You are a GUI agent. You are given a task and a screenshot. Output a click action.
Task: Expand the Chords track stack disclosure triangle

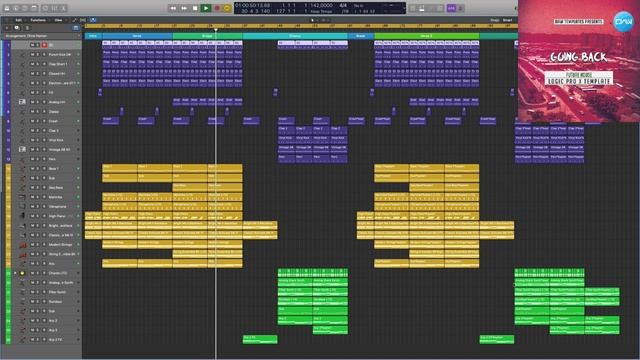[x=16, y=273]
